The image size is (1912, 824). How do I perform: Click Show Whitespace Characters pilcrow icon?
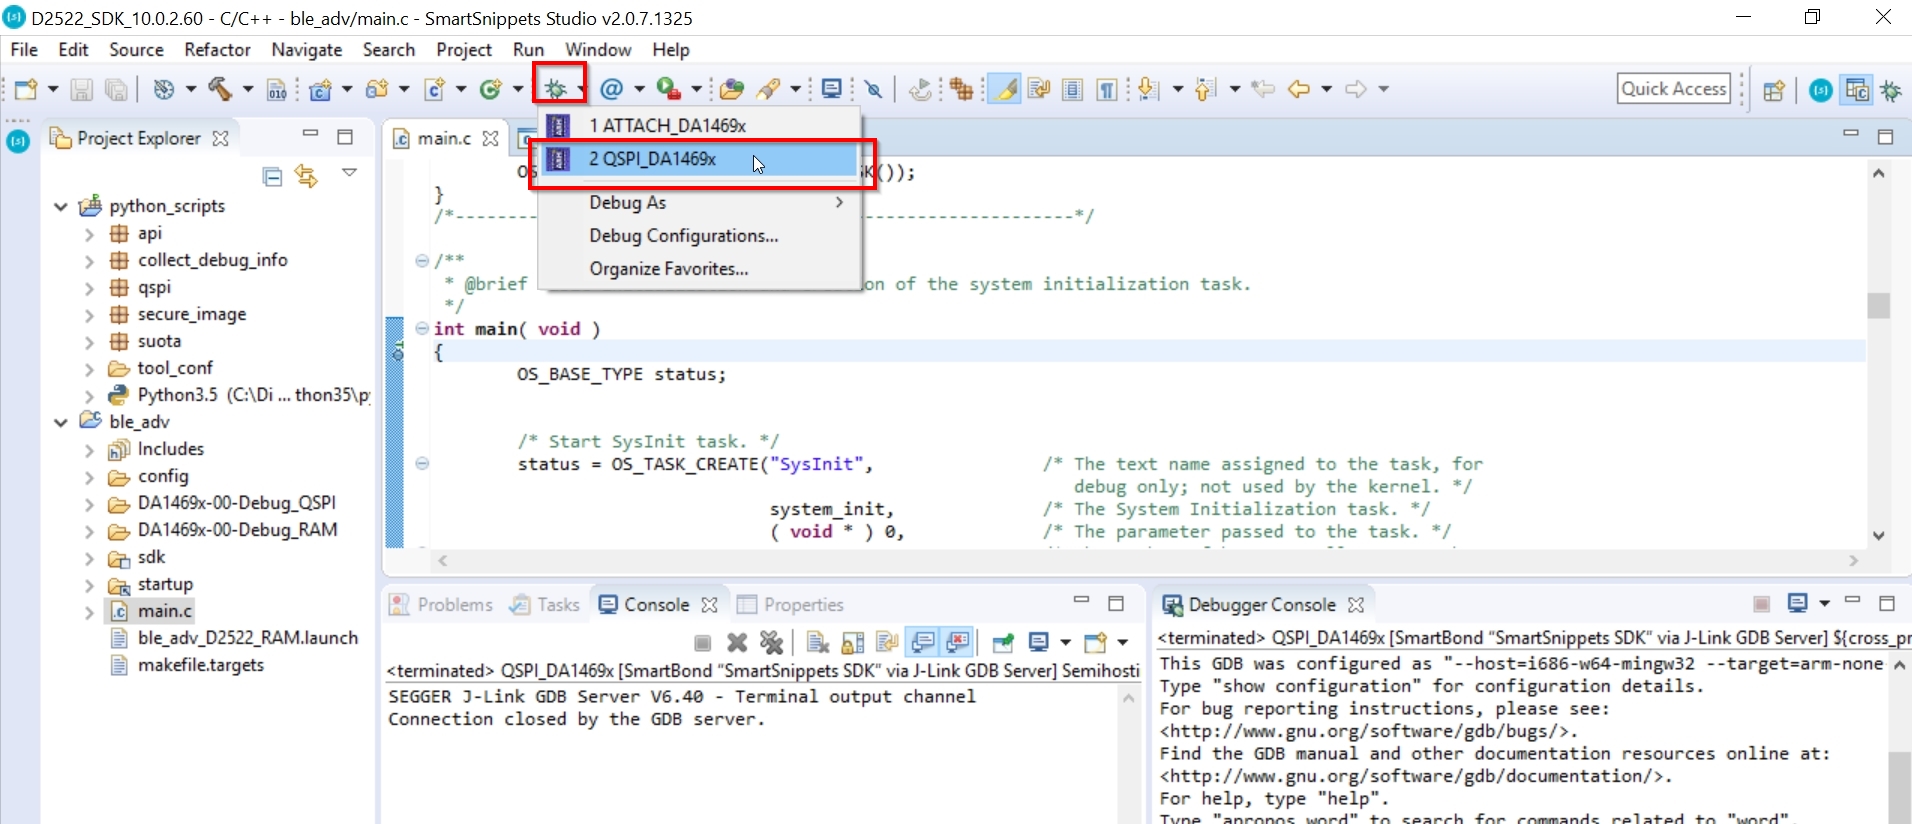1107,89
